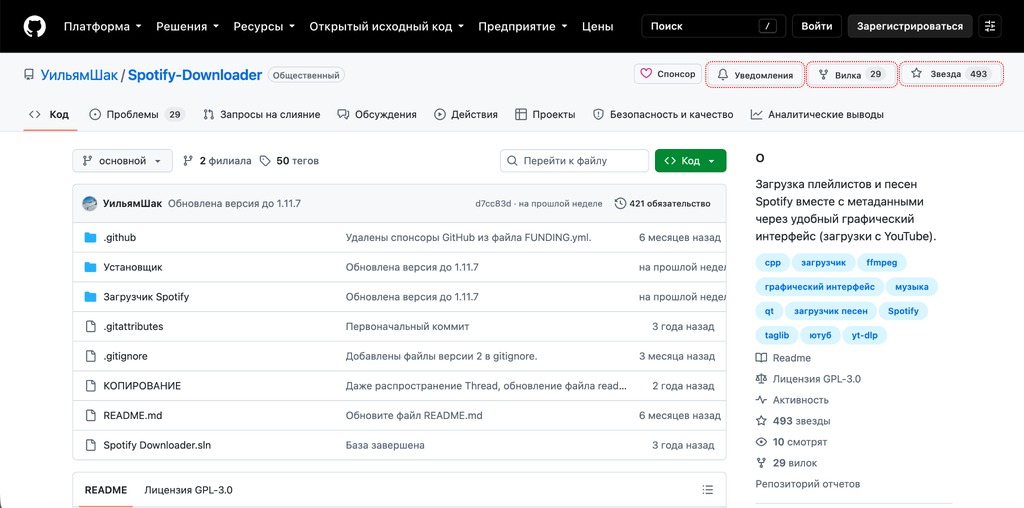Select the cpp topic tag
Image resolution: width=1024 pixels, height=508 pixels.
(772, 262)
